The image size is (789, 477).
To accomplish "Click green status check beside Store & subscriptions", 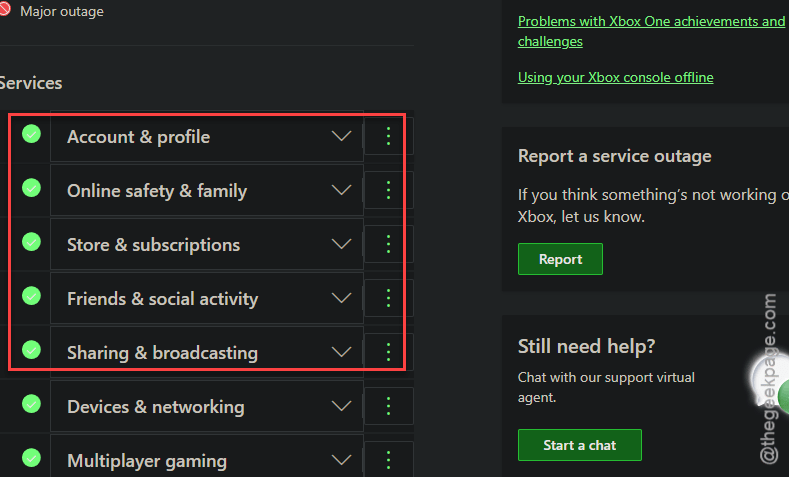I will 31,242.
